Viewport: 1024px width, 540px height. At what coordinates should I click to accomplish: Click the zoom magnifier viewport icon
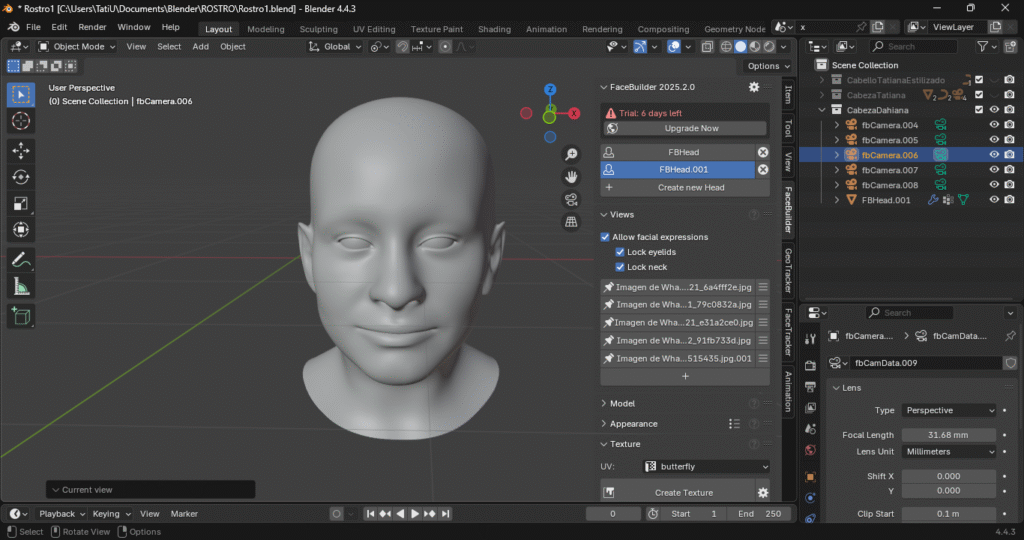[x=571, y=154]
